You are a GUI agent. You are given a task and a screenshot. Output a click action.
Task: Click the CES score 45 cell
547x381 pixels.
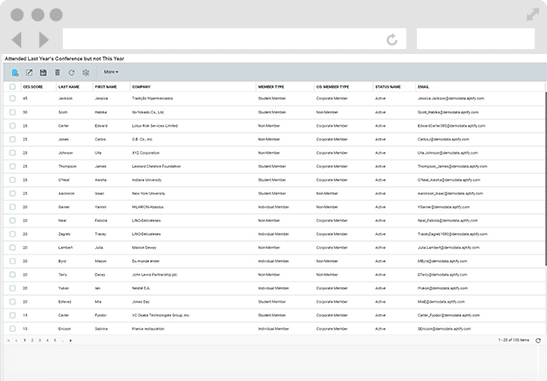point(25,98)
